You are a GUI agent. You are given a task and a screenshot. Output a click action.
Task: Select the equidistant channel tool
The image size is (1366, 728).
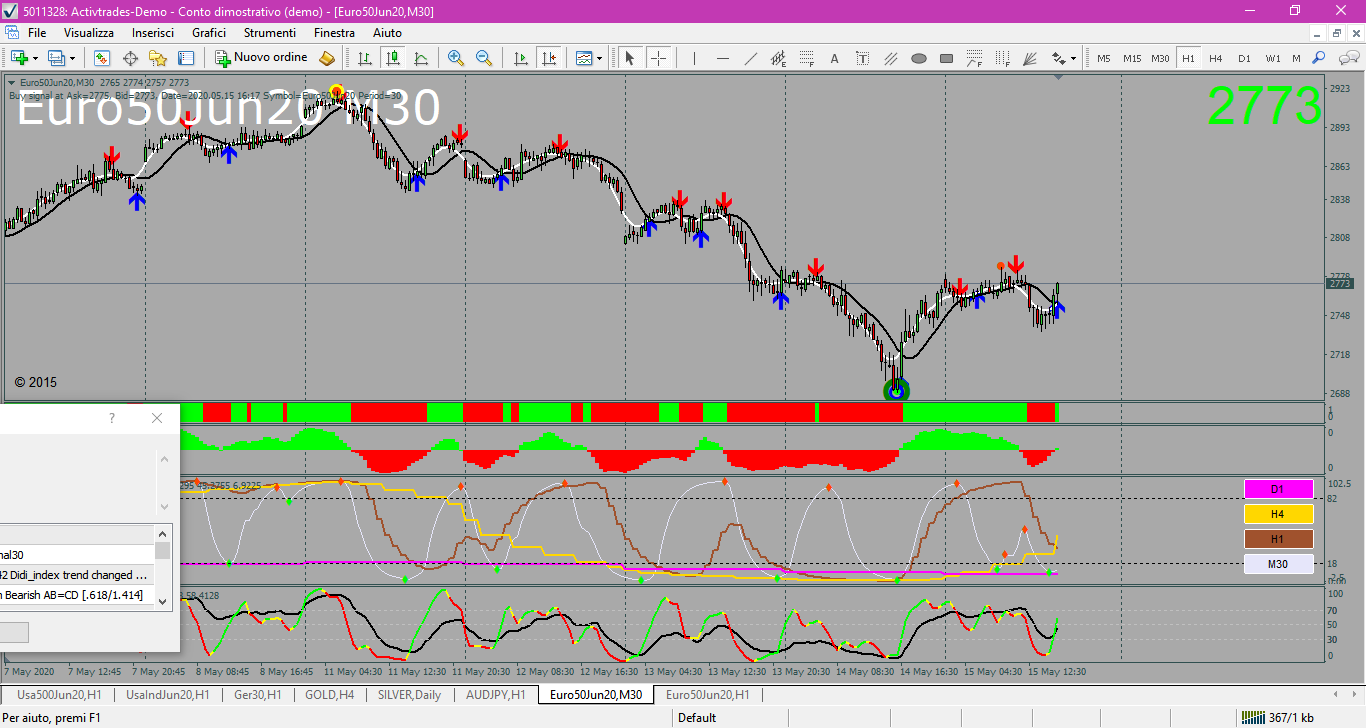(x=779, y=58)
